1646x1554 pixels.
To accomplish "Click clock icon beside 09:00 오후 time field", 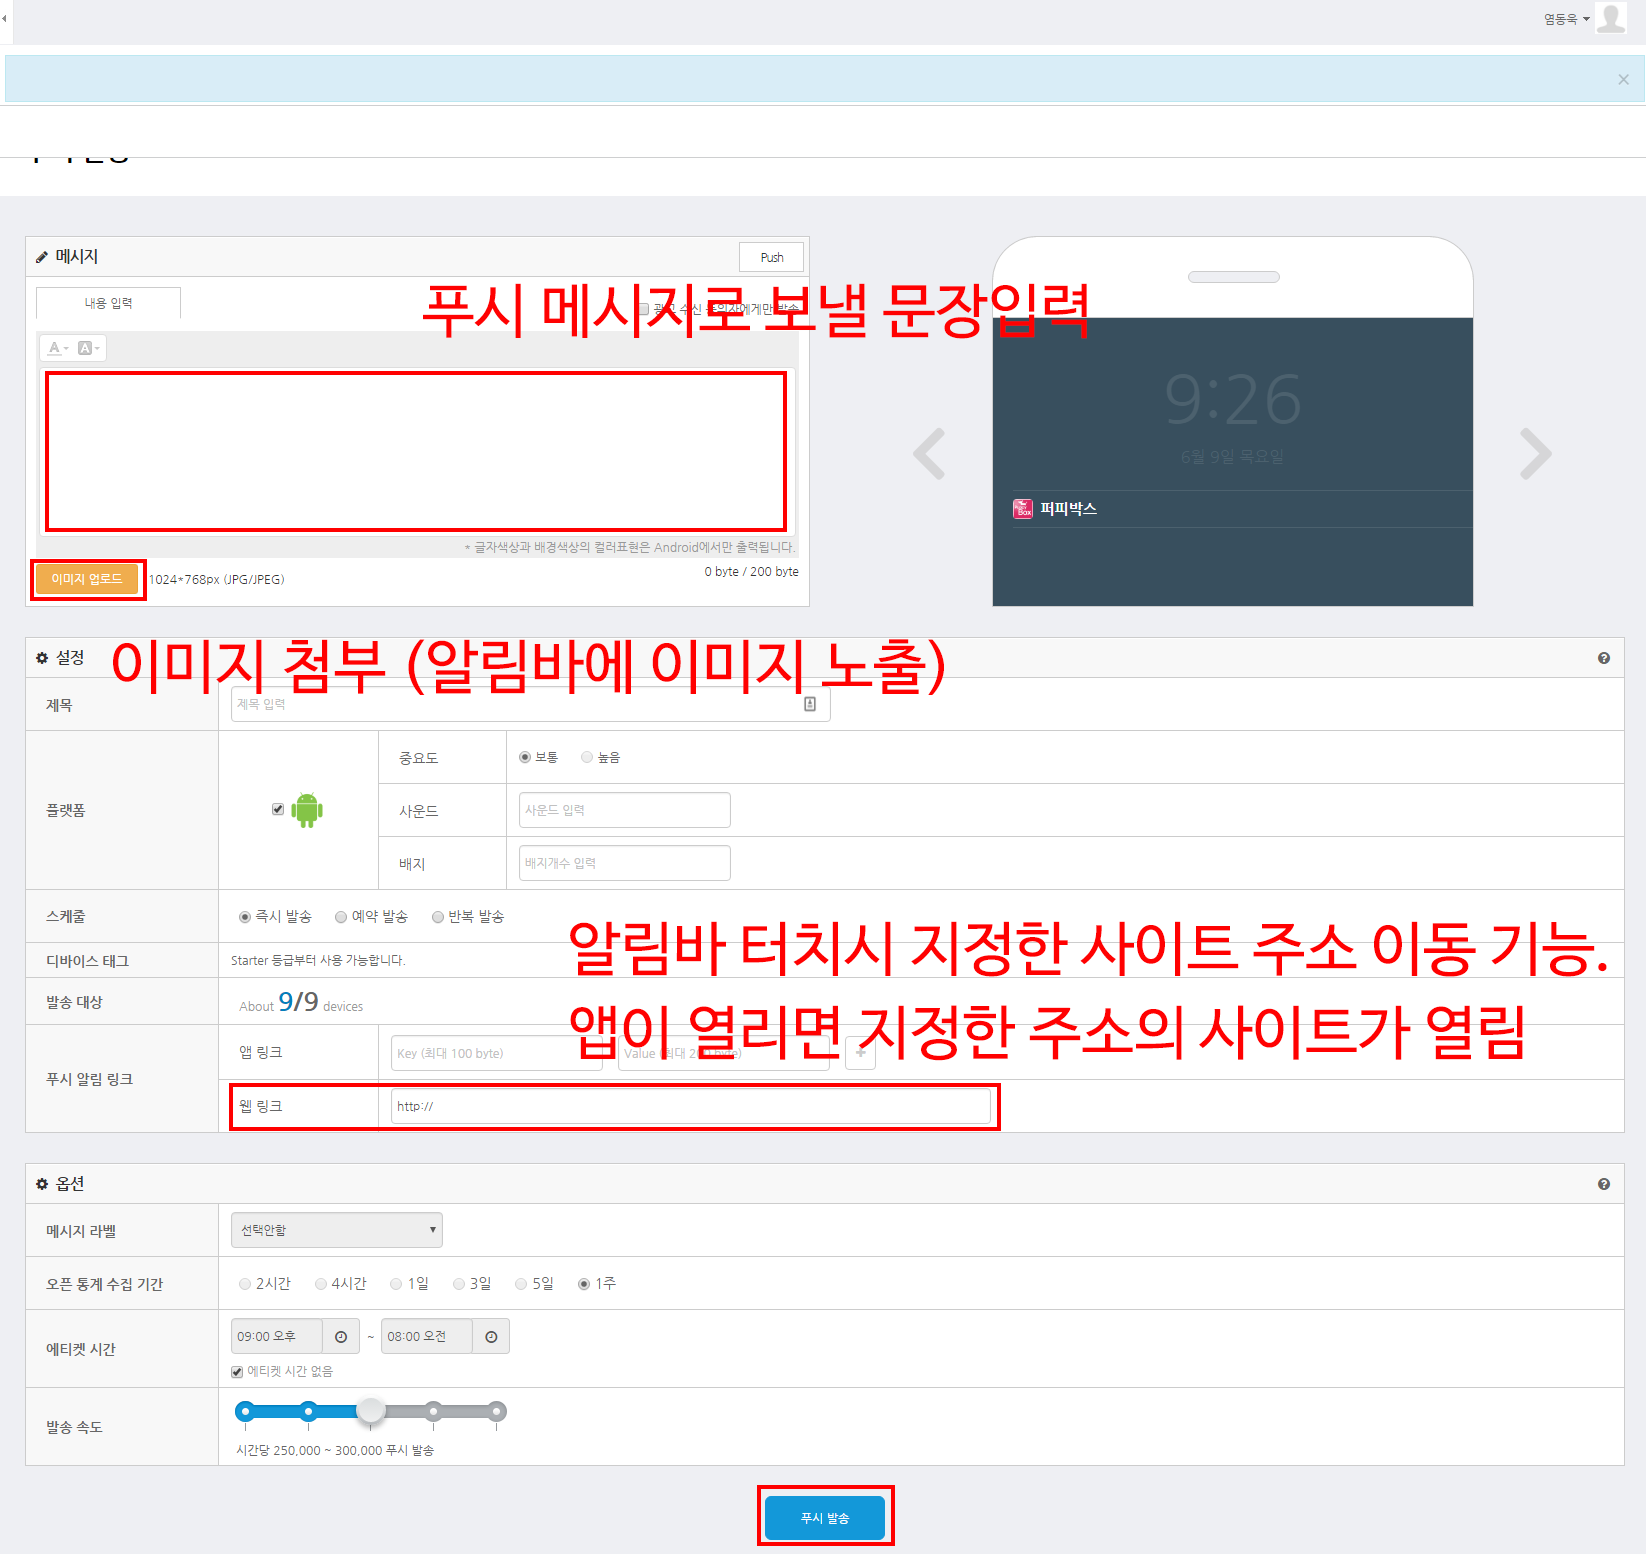I will click(341, 1337).
